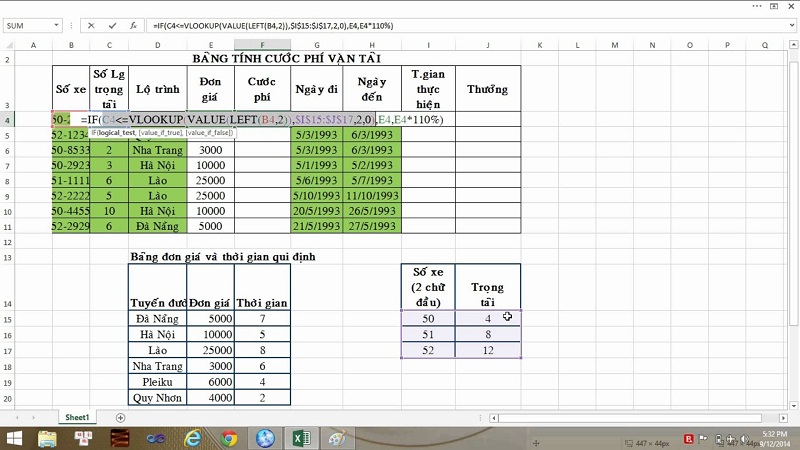Click 'Bảng đơn giá và thời gian qui định' heading
Screen dimensions: 800x450
(222, 257)
